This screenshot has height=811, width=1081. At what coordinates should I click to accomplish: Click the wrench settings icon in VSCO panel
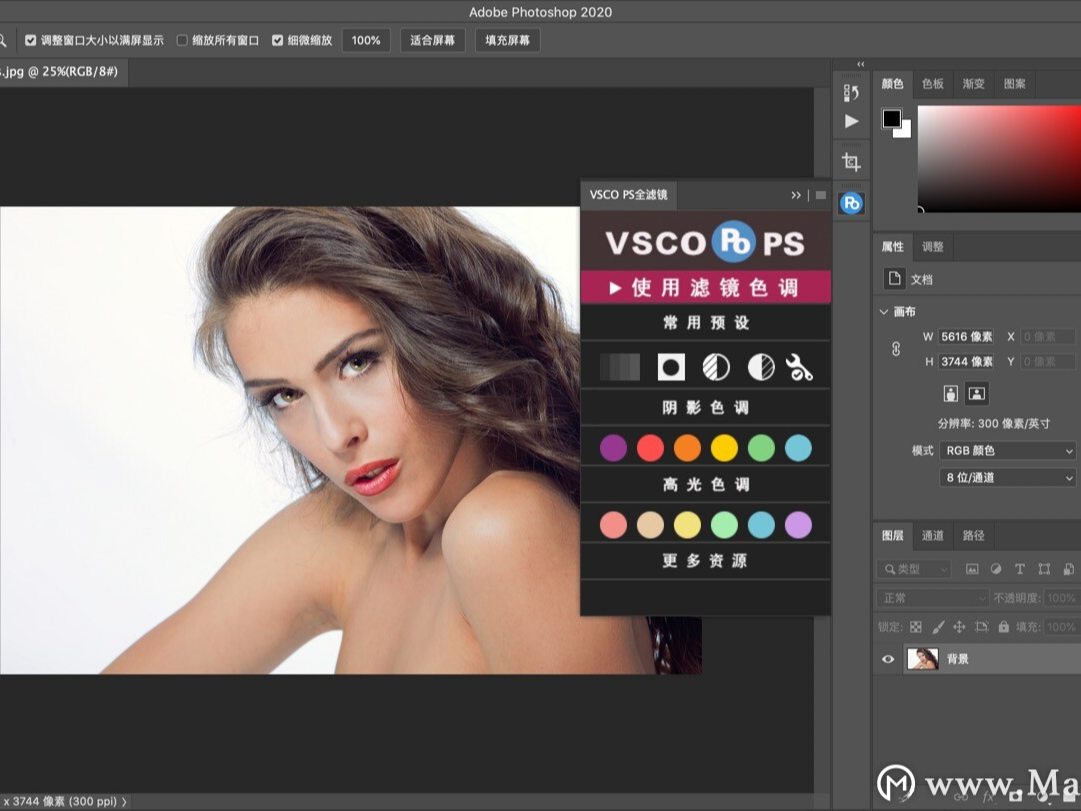798,367
